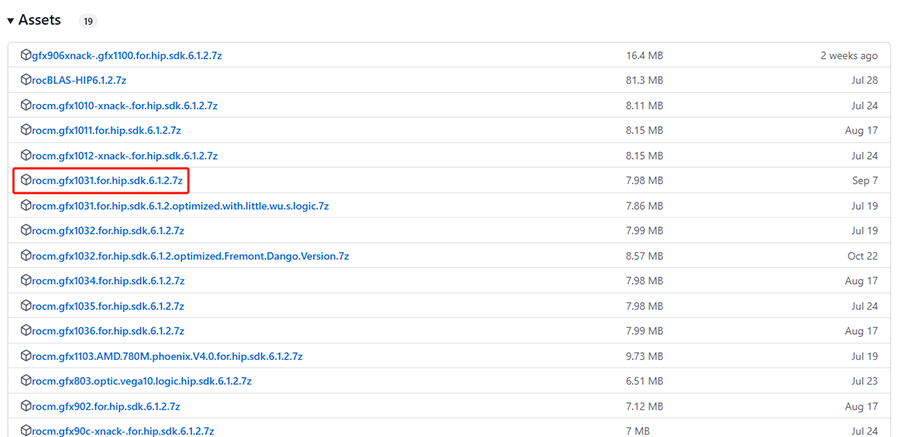Click package icon beside gfx906xnack-.gfx1100 file
The width and height of the screenshot is (900, 437).
click(x=26, y=55)
